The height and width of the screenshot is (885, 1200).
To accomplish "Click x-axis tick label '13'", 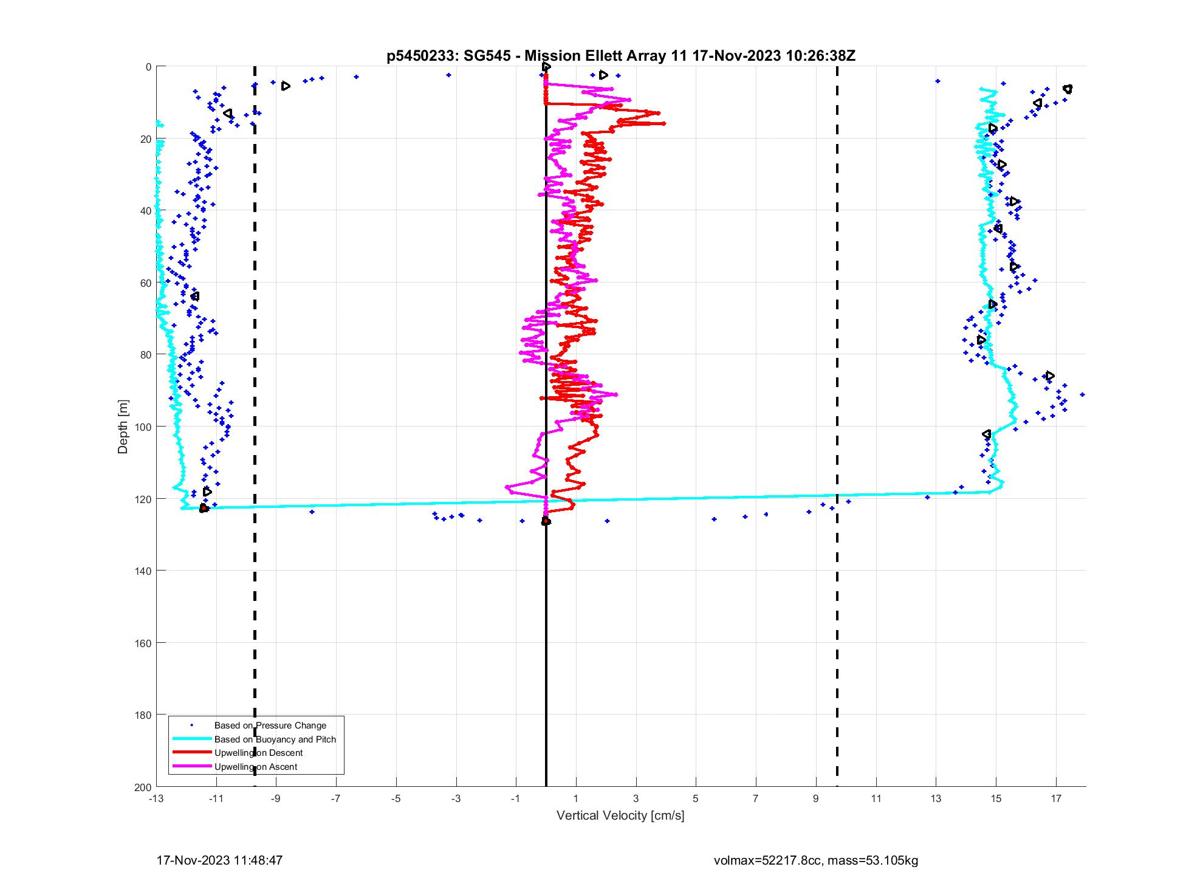I will point(936,798).
